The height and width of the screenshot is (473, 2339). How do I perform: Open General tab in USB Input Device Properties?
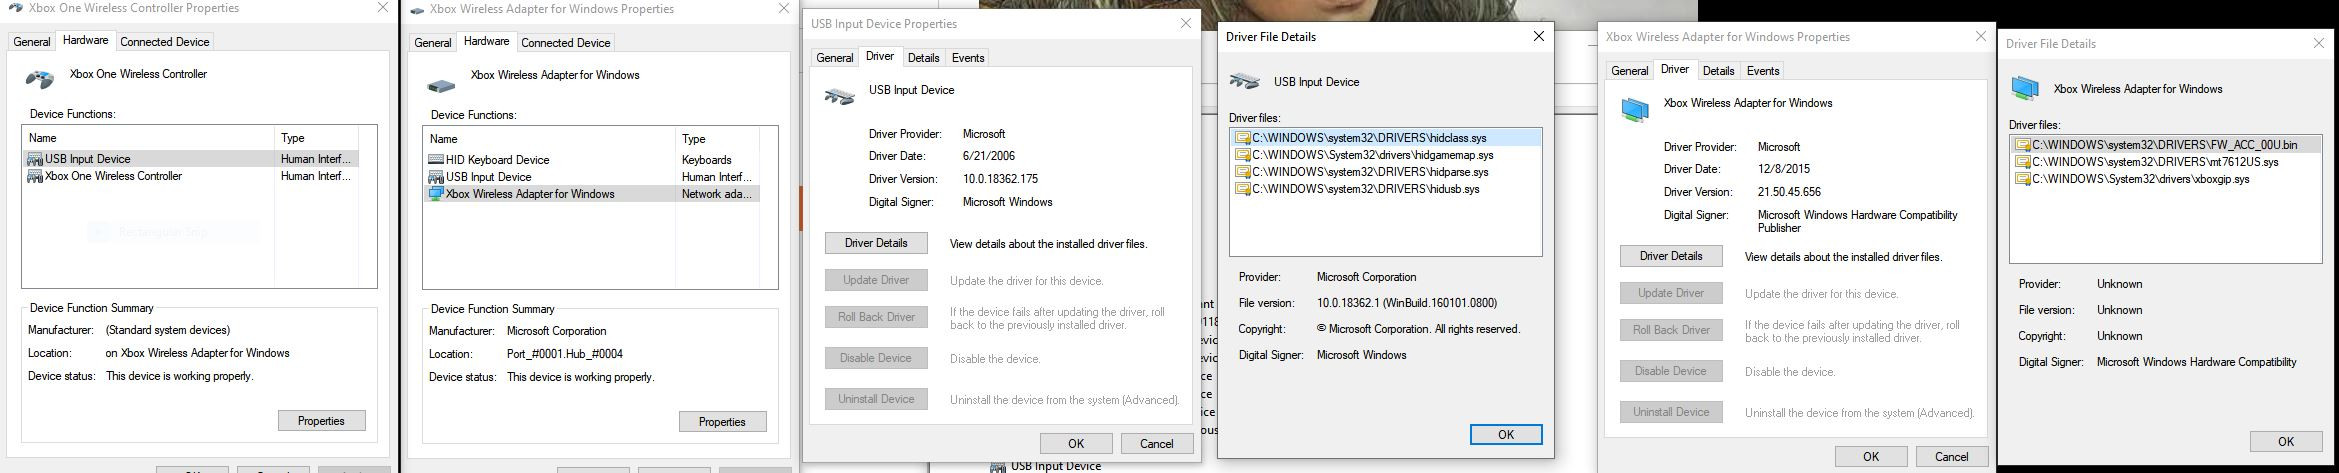(835, 57)
